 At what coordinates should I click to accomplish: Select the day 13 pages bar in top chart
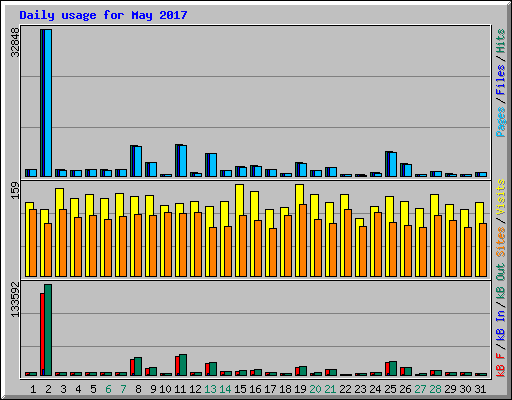213,165
